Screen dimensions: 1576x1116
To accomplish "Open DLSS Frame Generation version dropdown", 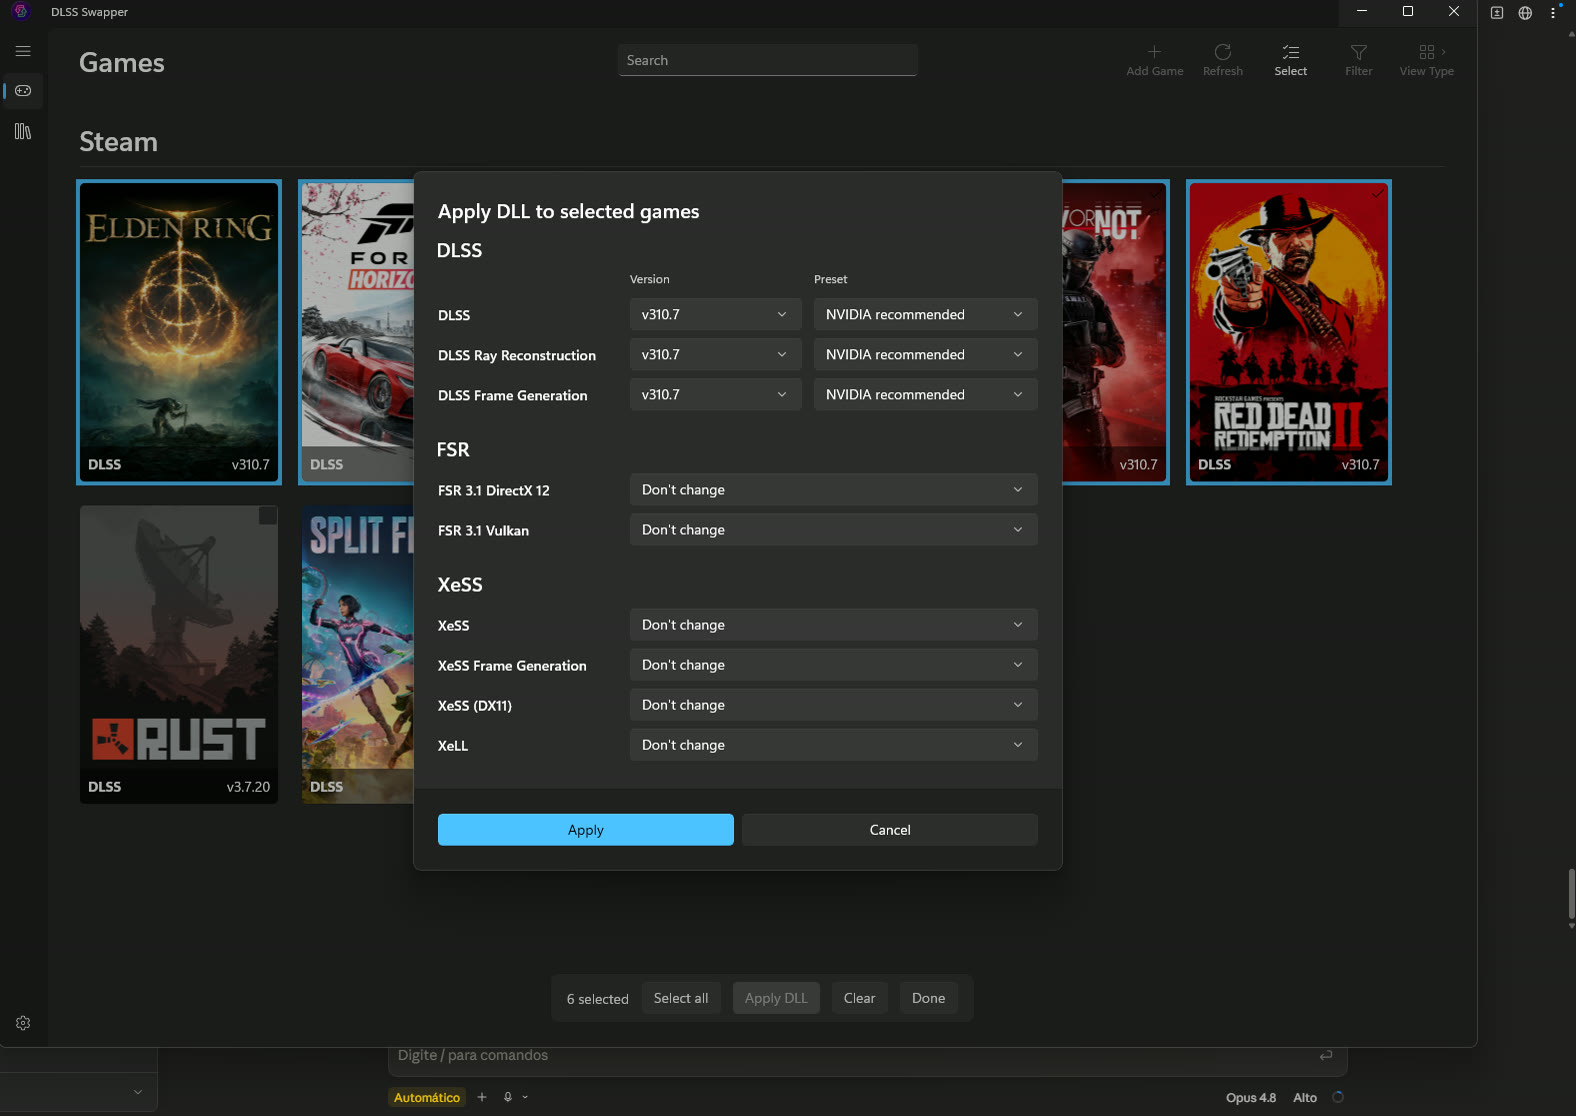I will click(716, 394).
